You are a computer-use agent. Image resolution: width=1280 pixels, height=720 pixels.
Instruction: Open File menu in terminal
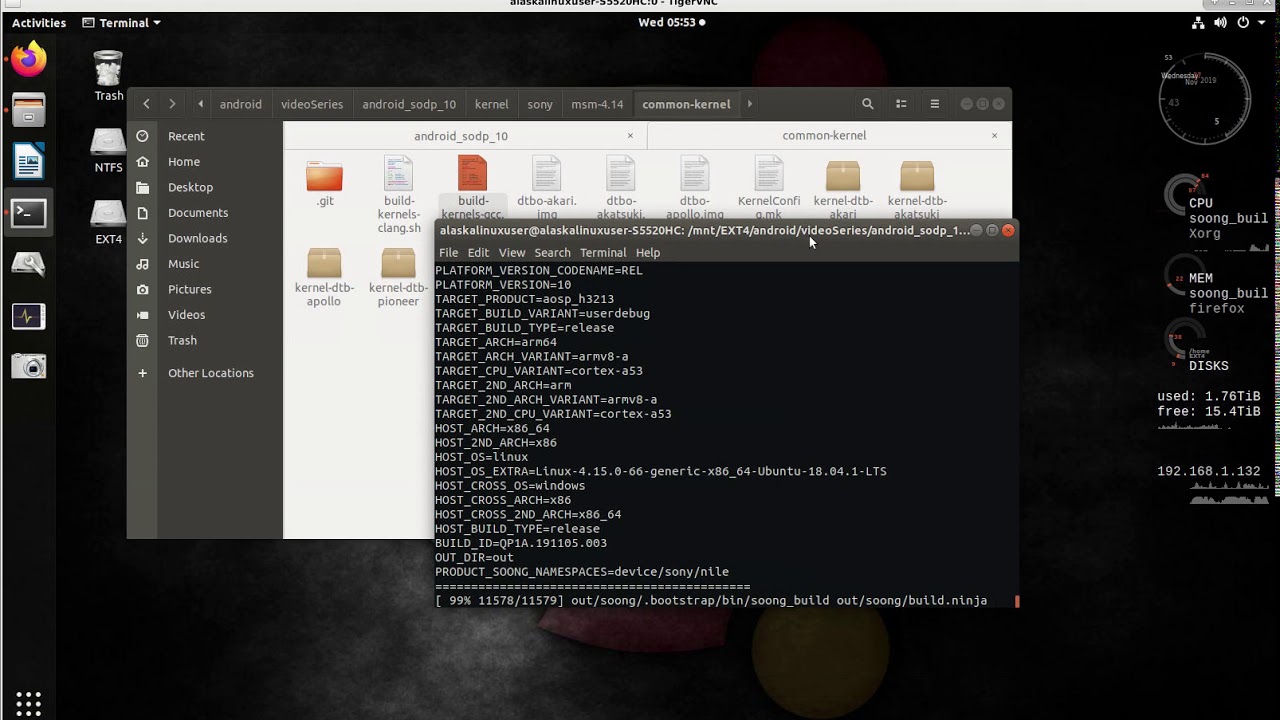448,253
